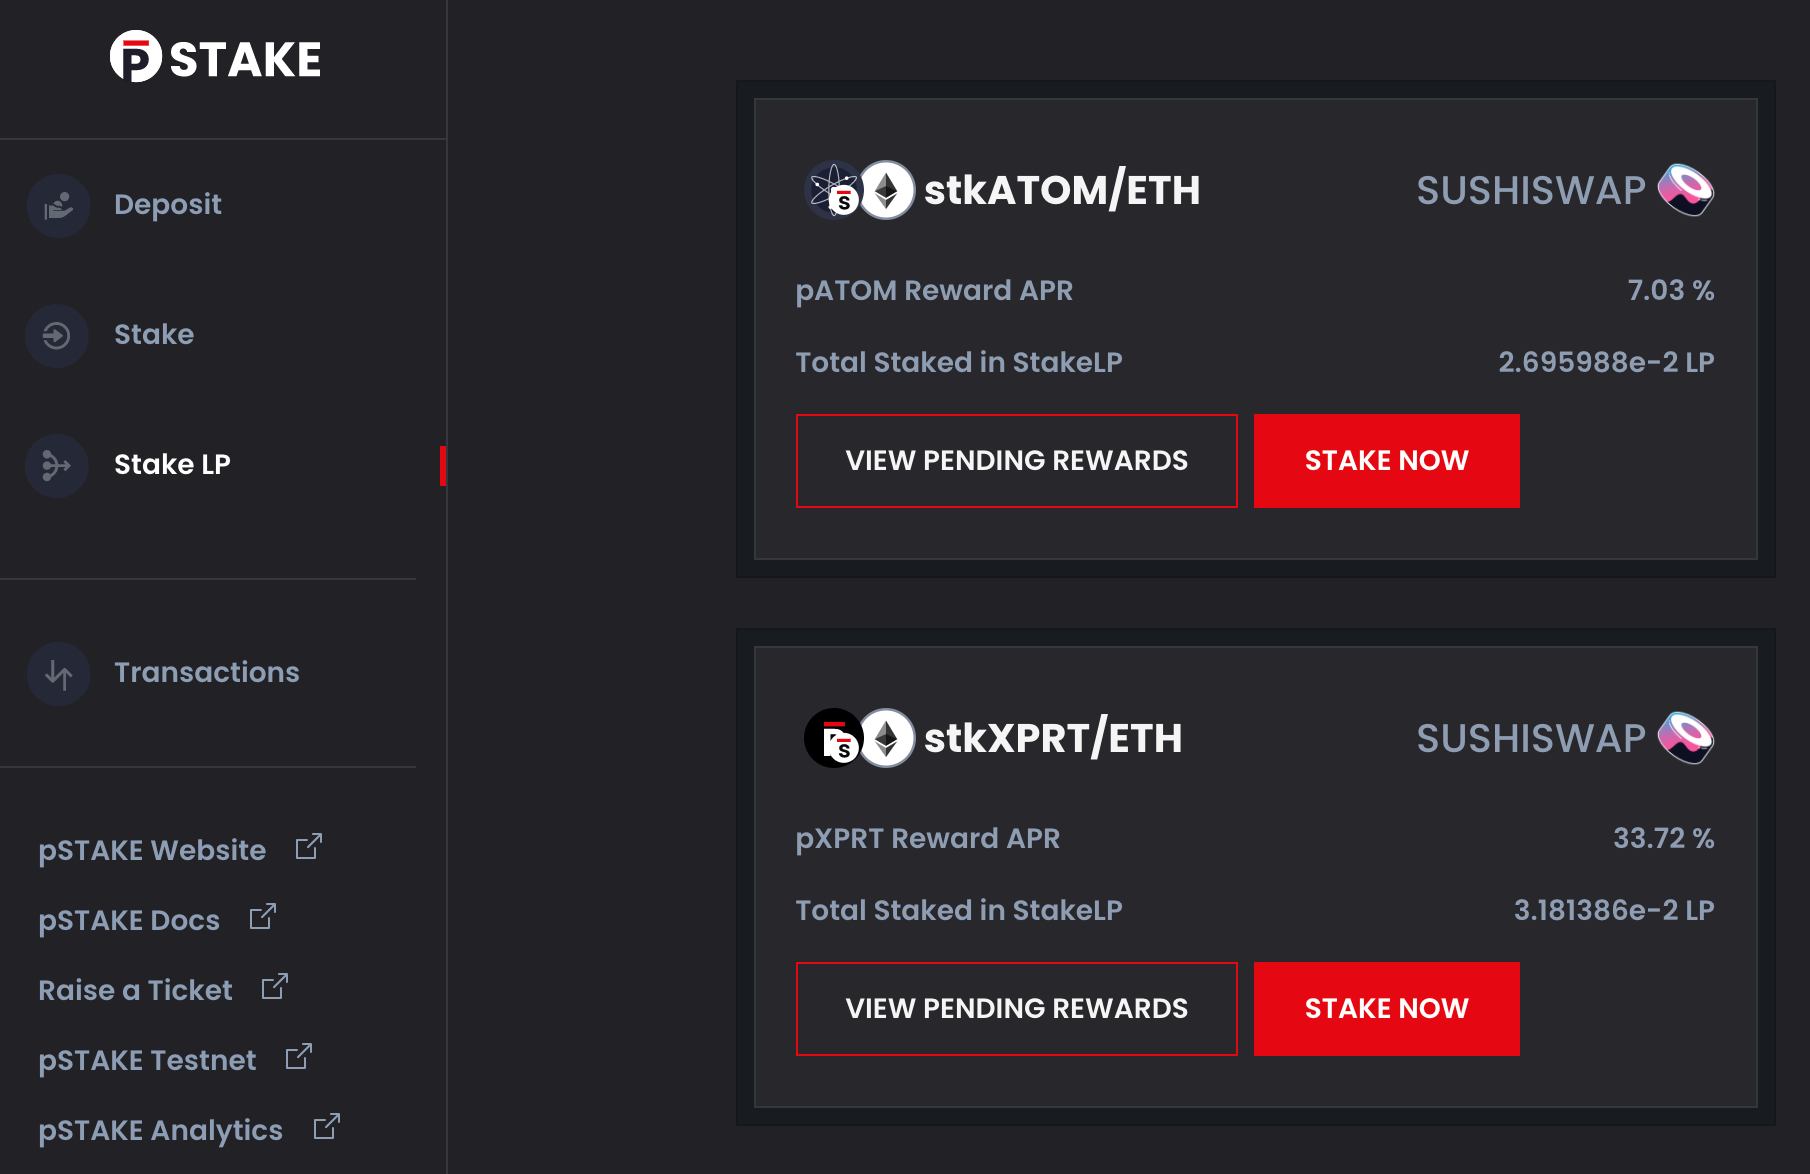The image size is (1810, 1174).
Task: Click the stkXPRT token pair icon
Action: point(860,738)
